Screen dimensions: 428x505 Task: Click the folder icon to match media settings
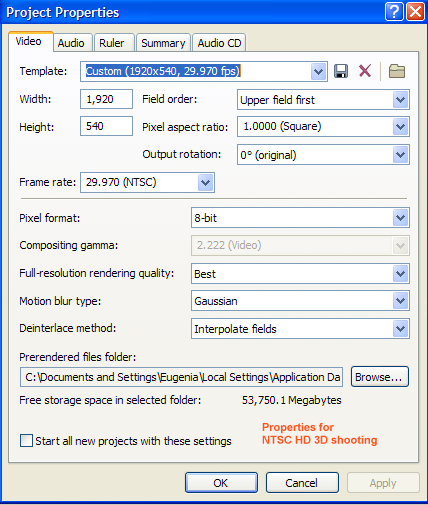click(397, 71)
